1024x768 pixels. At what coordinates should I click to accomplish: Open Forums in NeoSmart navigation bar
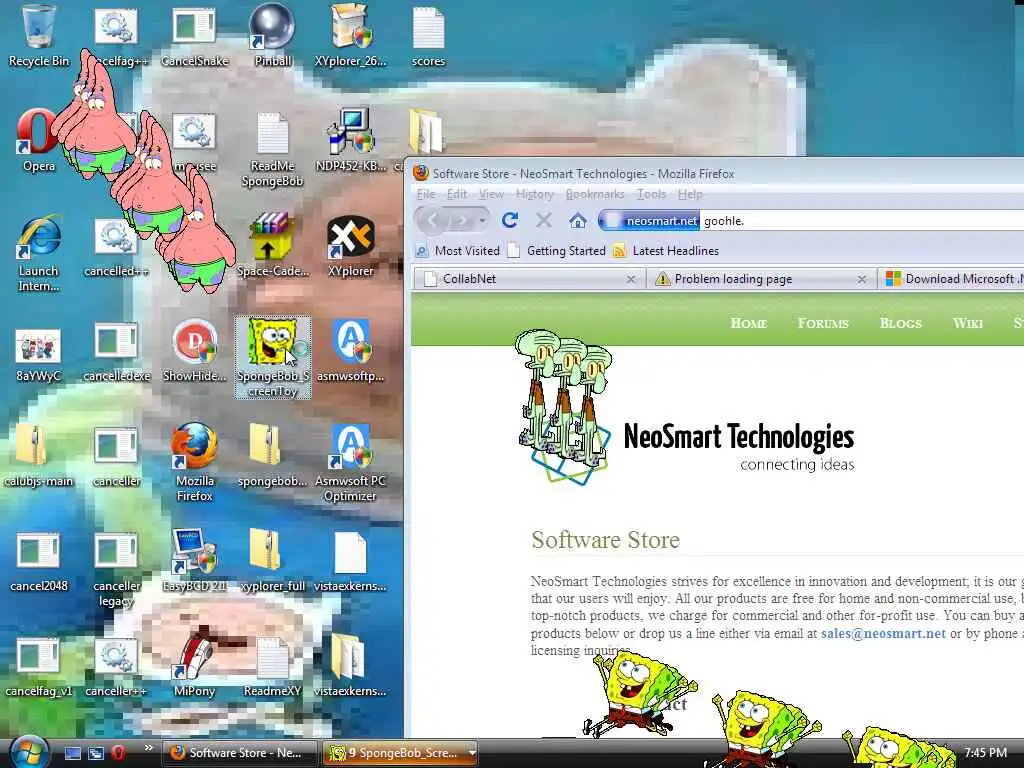(823, 323)
